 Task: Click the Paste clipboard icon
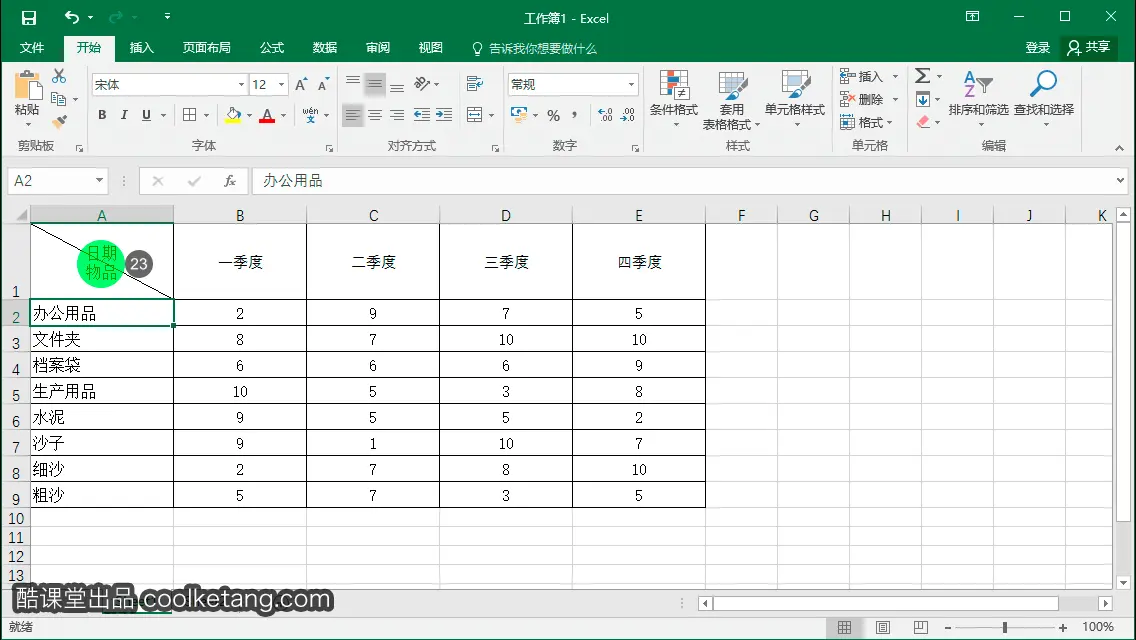(28, 86)
